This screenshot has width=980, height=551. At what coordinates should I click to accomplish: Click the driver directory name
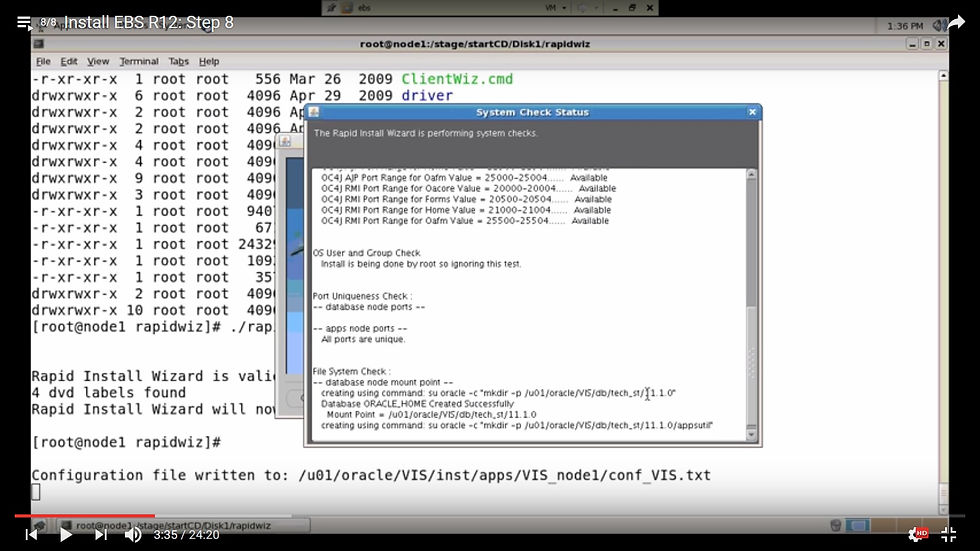(427, 96)
